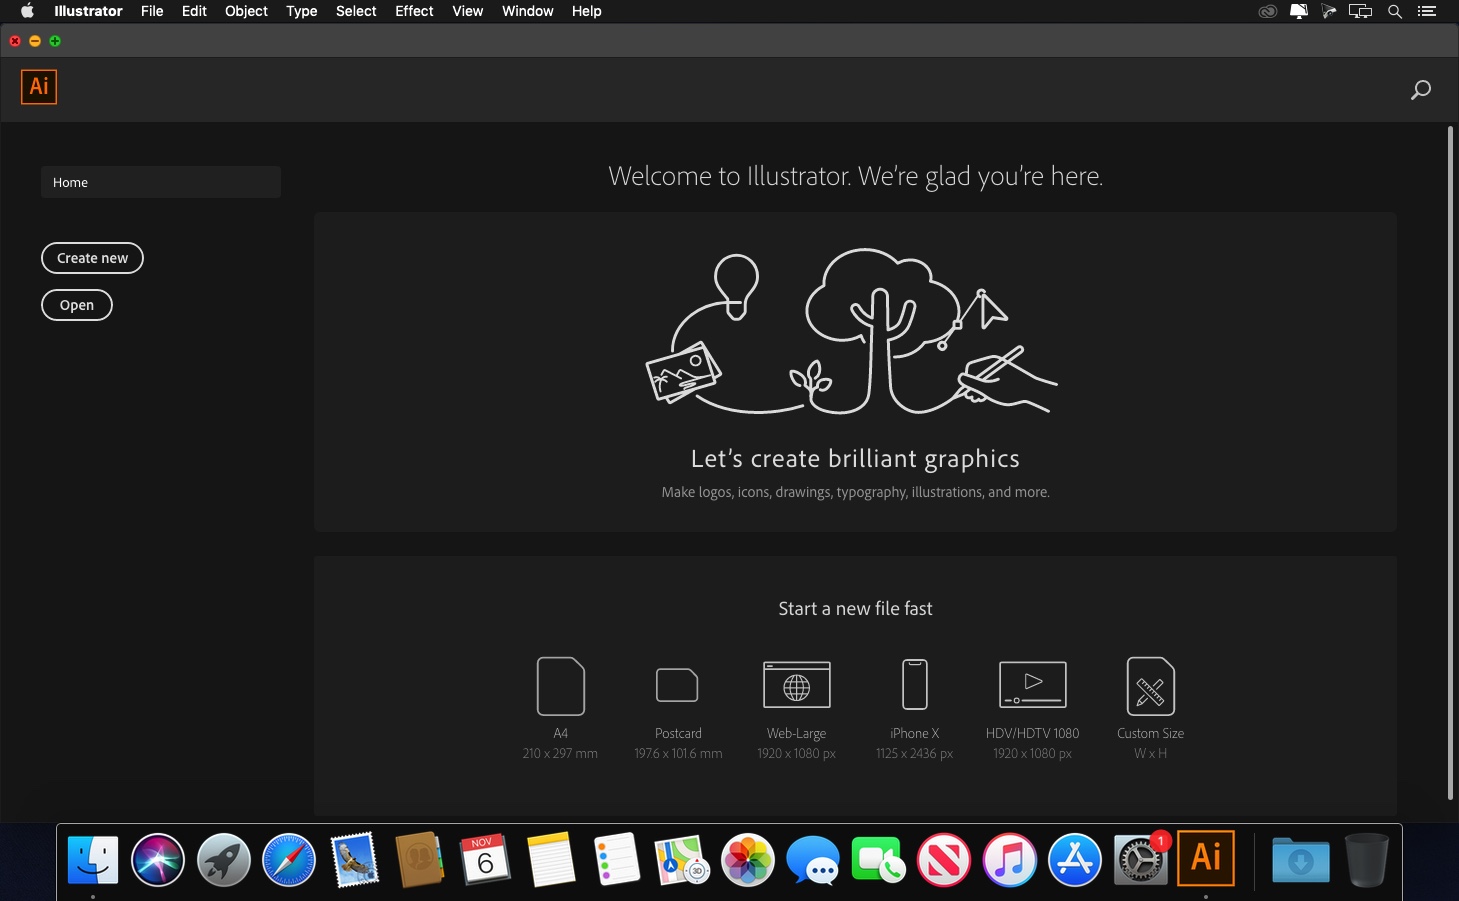Choose the Postcard preset icon

tap(677, 686)
